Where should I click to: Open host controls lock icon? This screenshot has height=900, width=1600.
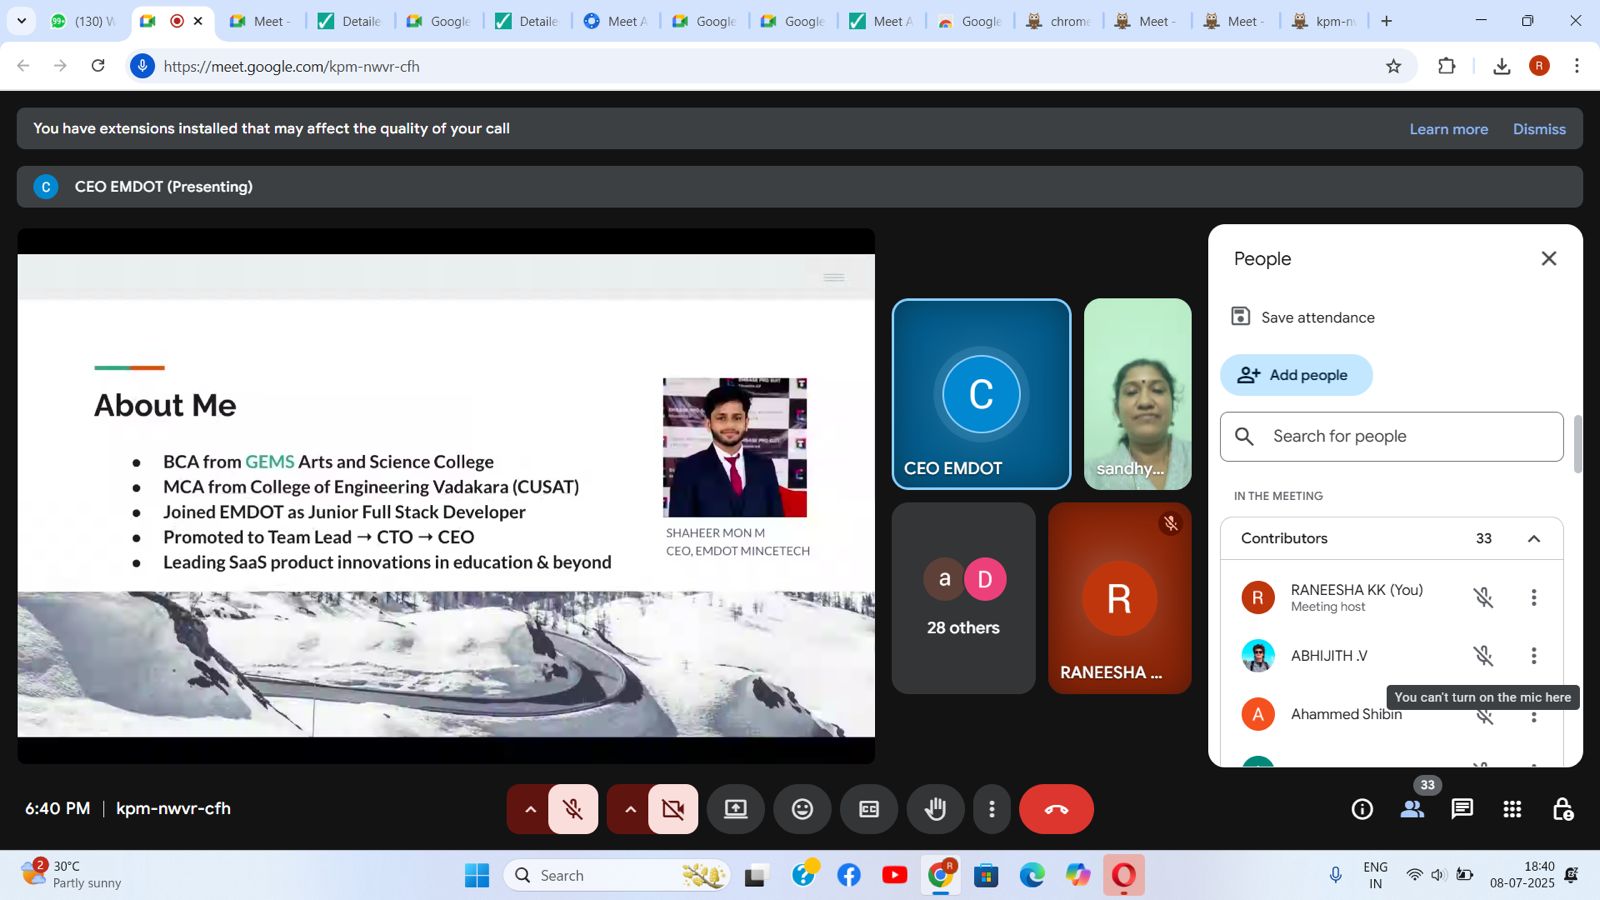click(x=1562, y=809)
